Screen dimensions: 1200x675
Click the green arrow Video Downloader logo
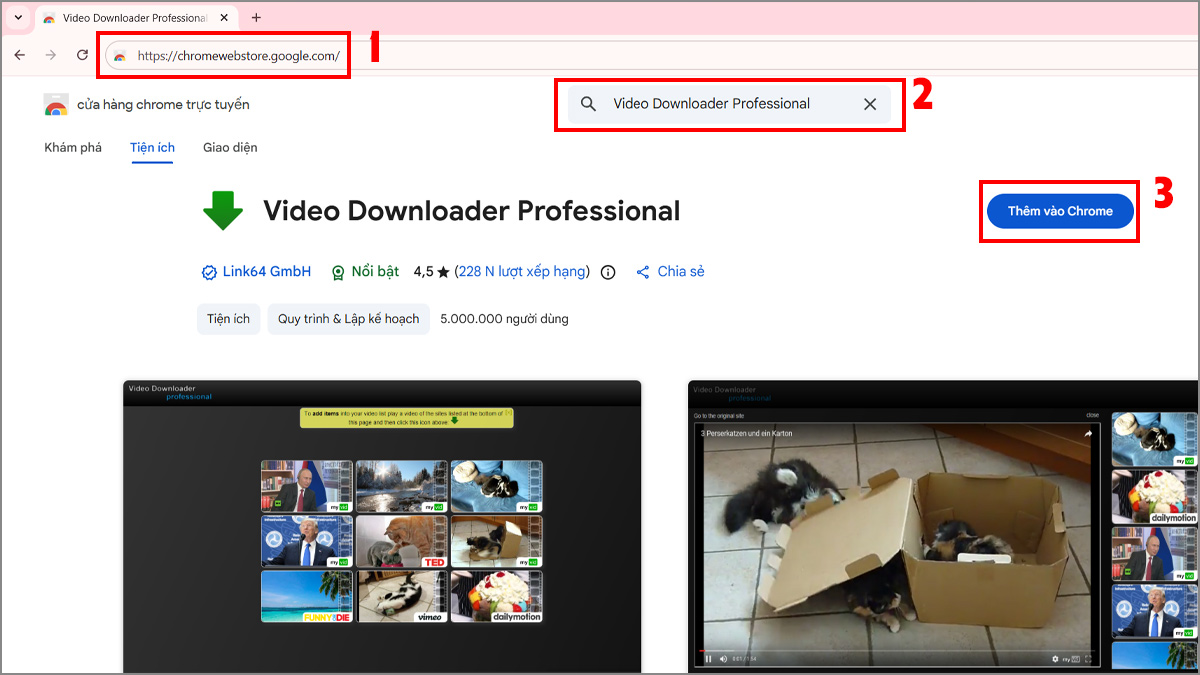click(x=222, y=211)
